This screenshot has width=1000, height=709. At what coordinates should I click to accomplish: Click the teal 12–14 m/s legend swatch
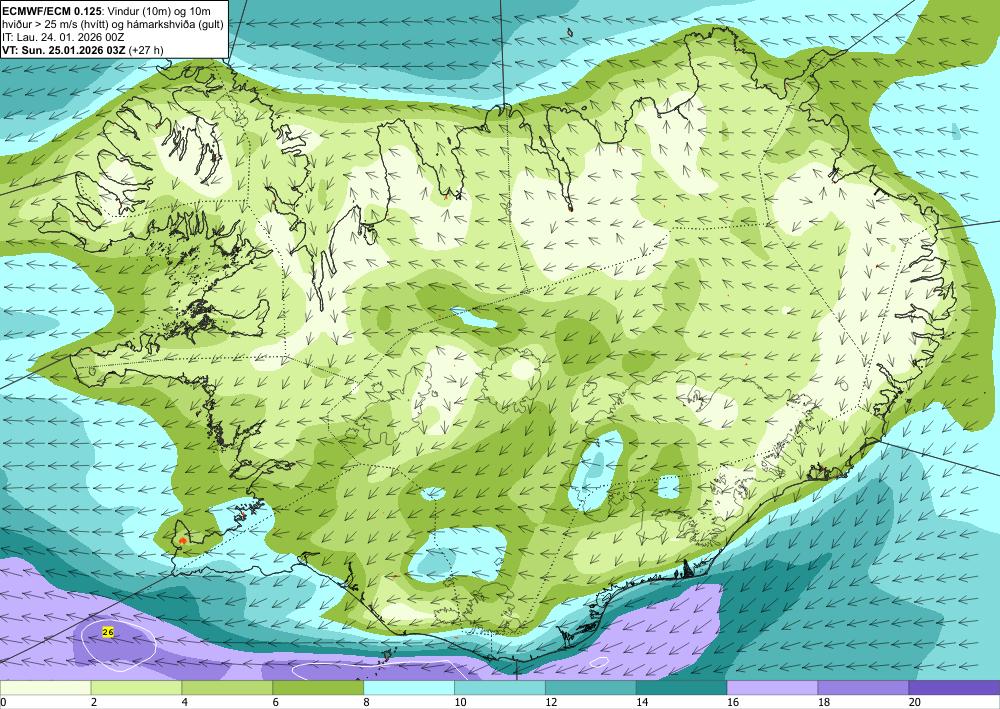[x=591, y=688]
